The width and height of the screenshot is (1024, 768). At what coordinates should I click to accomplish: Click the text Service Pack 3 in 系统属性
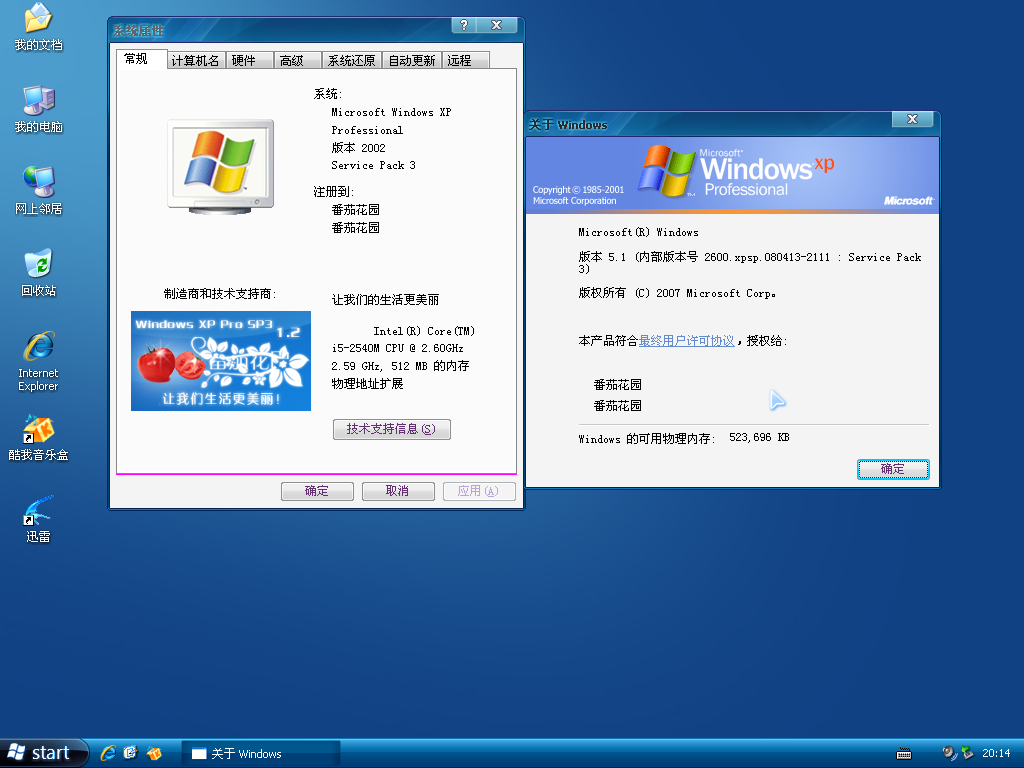(373, 166)
